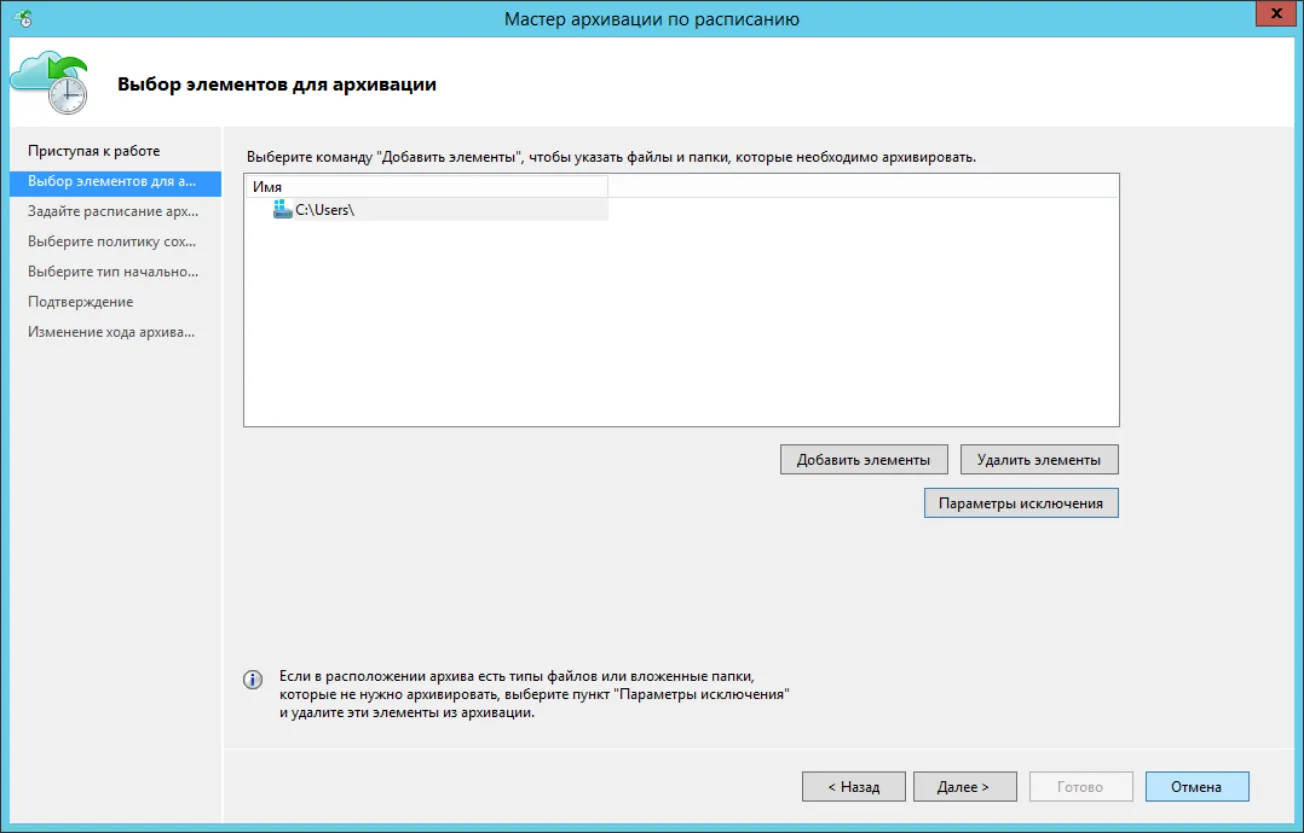Select the "Изменение хода архива..." step
Screen dimensions: 1304x833
coord(112,331)
